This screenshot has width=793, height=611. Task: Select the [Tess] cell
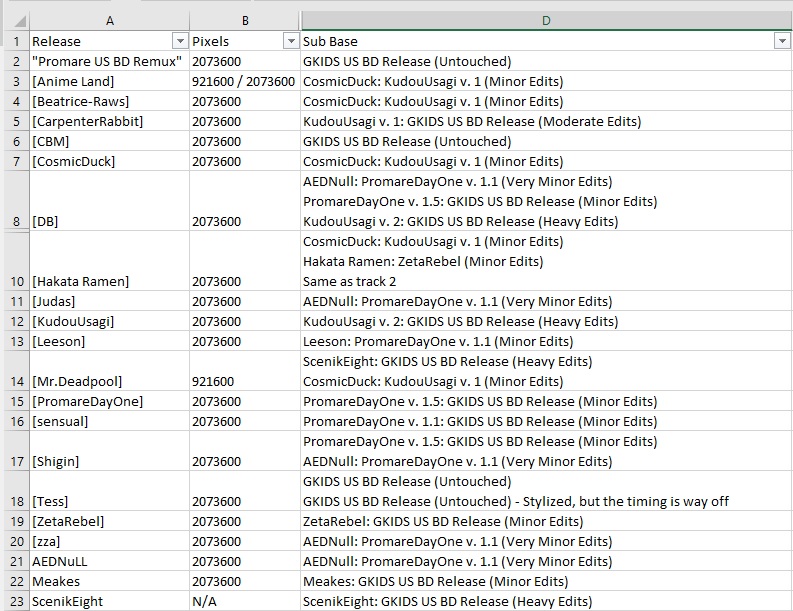coord(109,491)
